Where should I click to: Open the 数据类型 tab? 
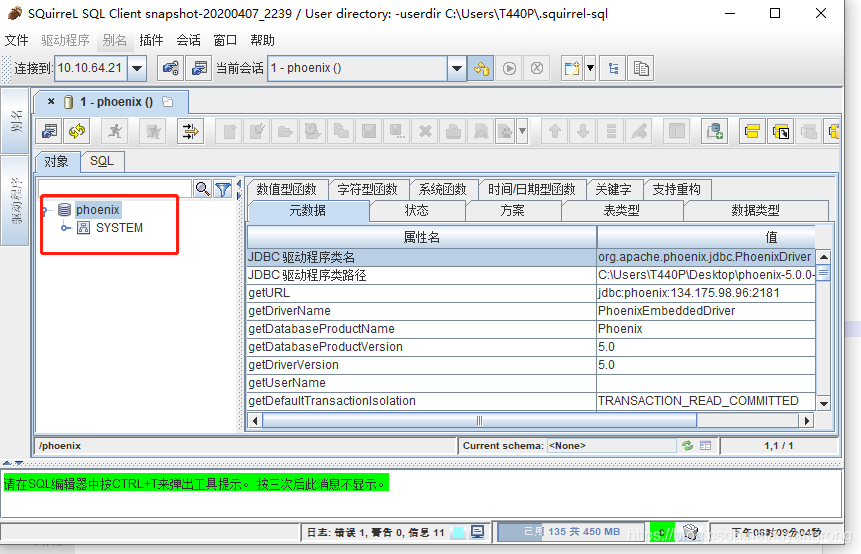tap(756, 210)
